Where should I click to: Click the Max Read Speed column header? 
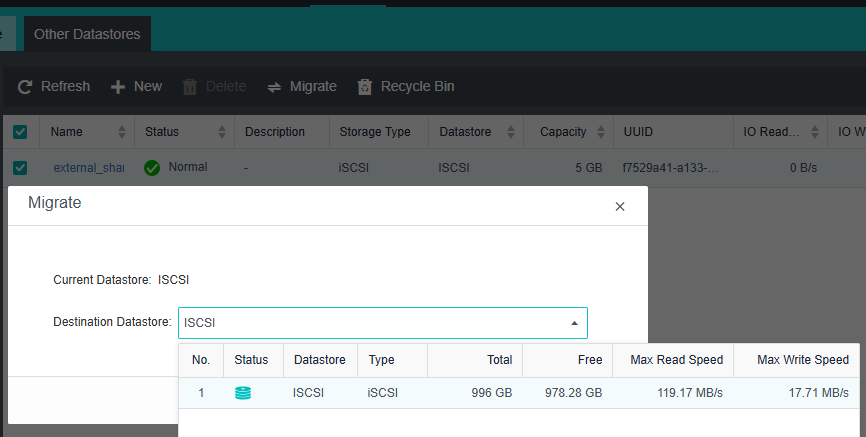pos(676,360)
